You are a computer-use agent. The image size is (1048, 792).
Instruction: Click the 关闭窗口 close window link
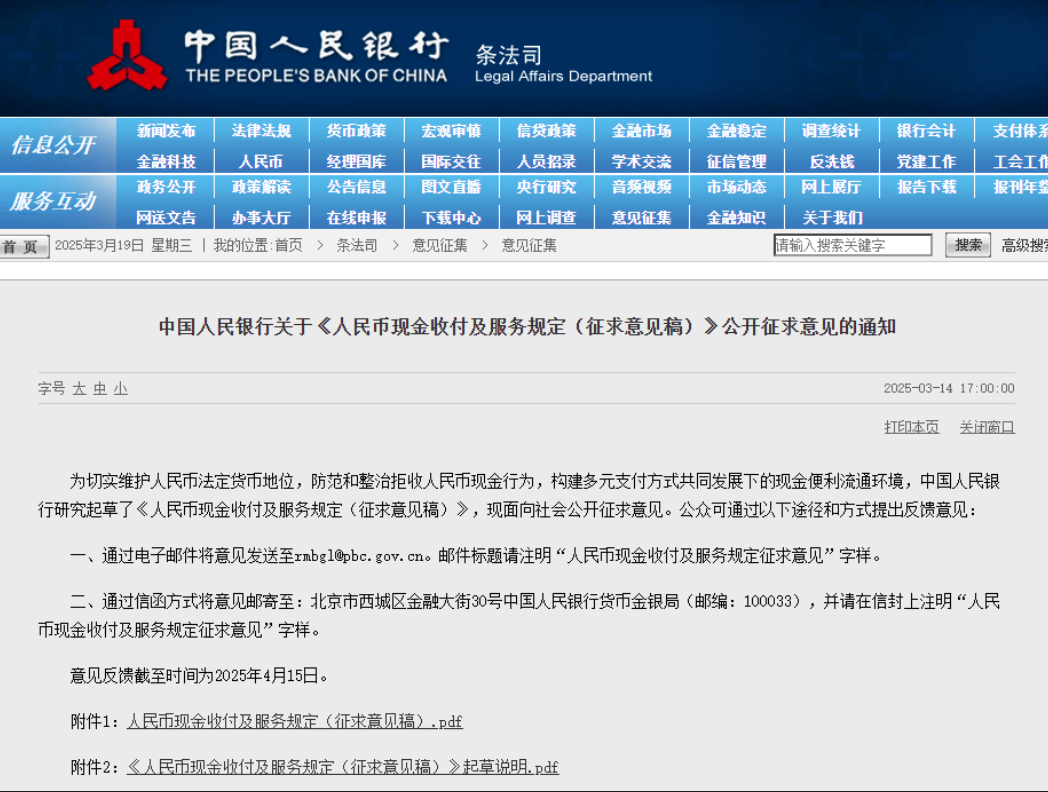click(x=987, y=427)
